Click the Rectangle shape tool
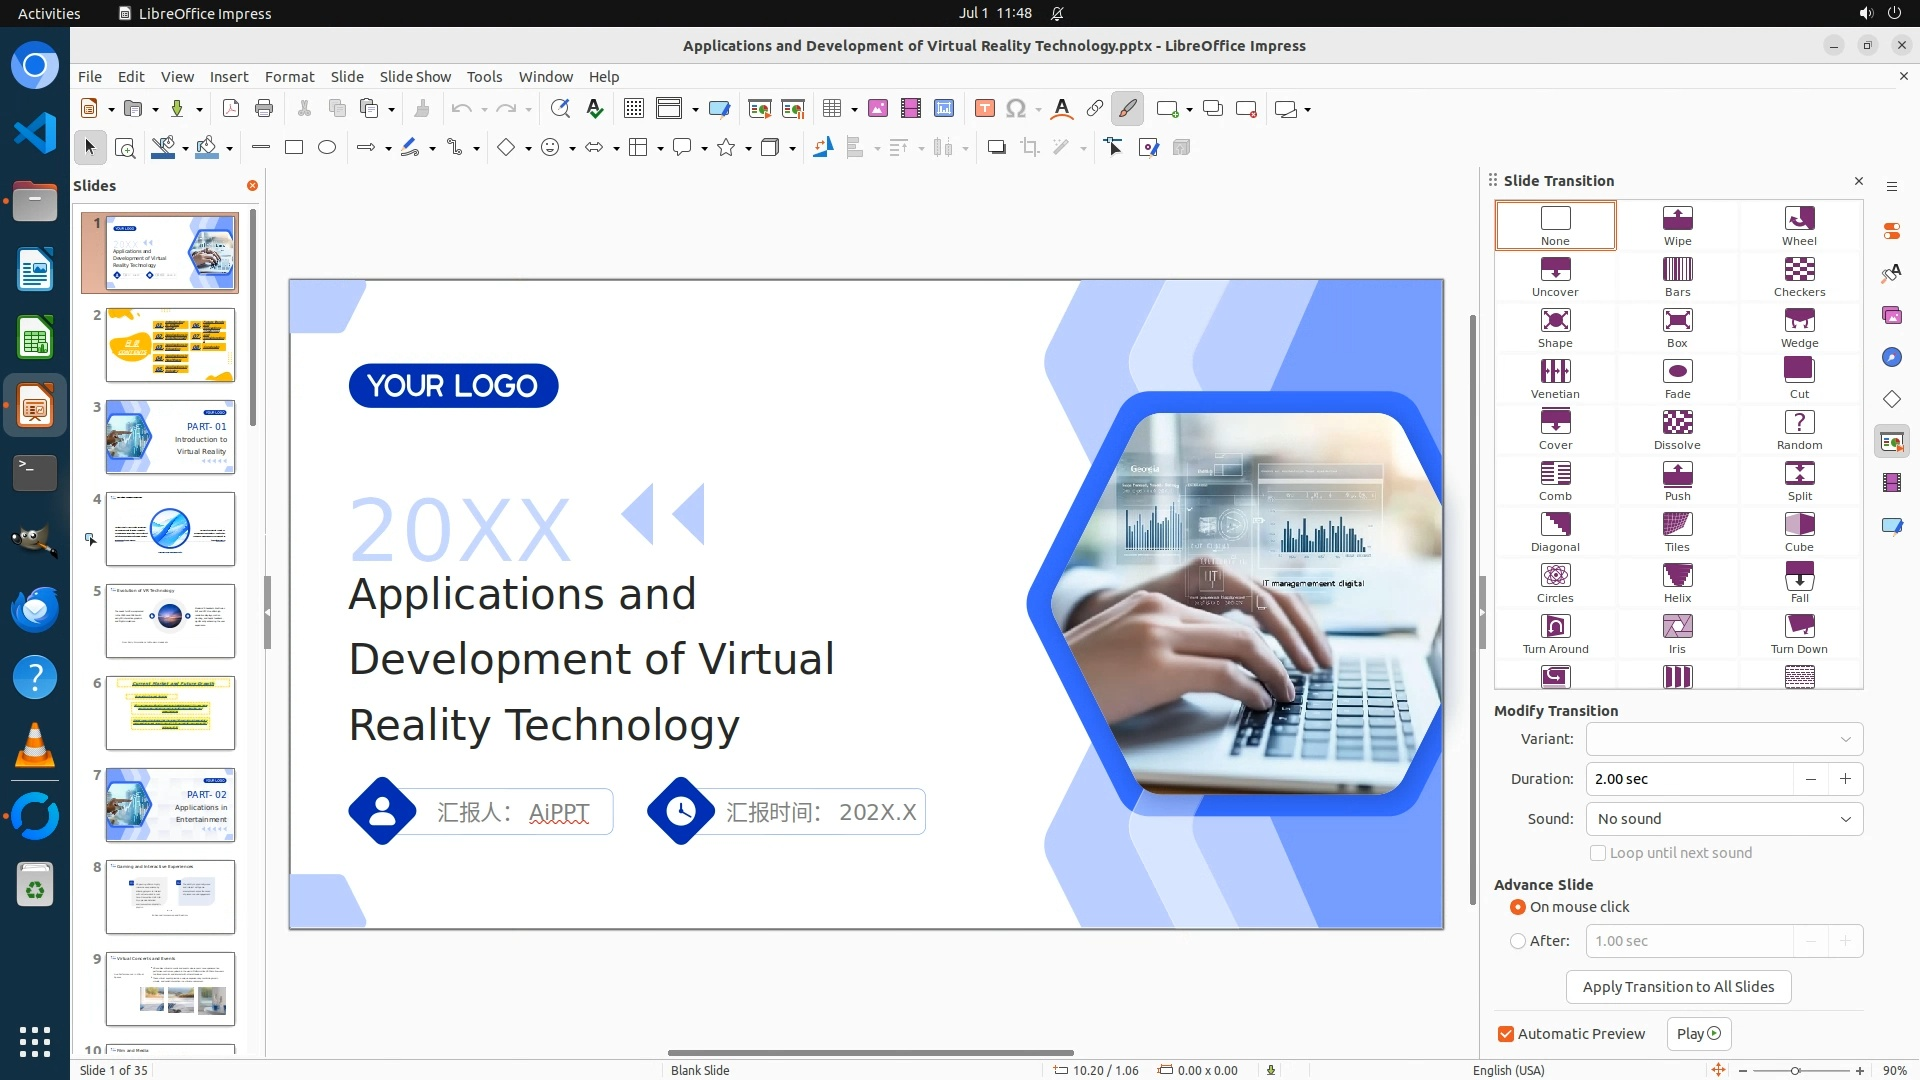Viewport: 1920px width, 1080px height. click(294, 148)
